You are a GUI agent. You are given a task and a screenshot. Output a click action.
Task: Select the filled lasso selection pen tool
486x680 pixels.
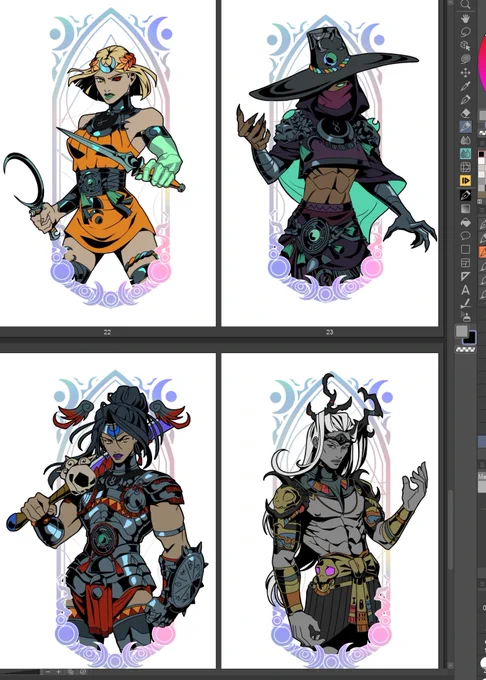coord(465,59)
